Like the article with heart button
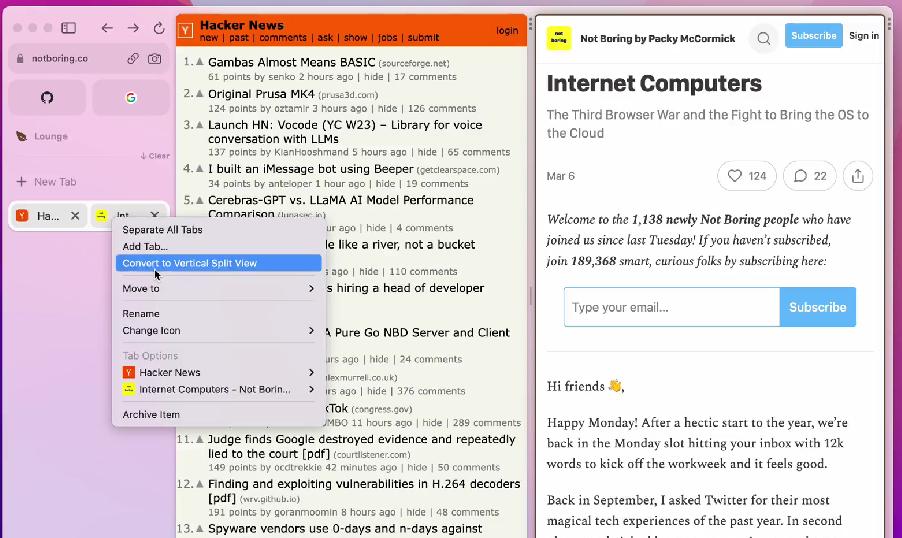This screenshot has height=538, width=902. [747, 176]
